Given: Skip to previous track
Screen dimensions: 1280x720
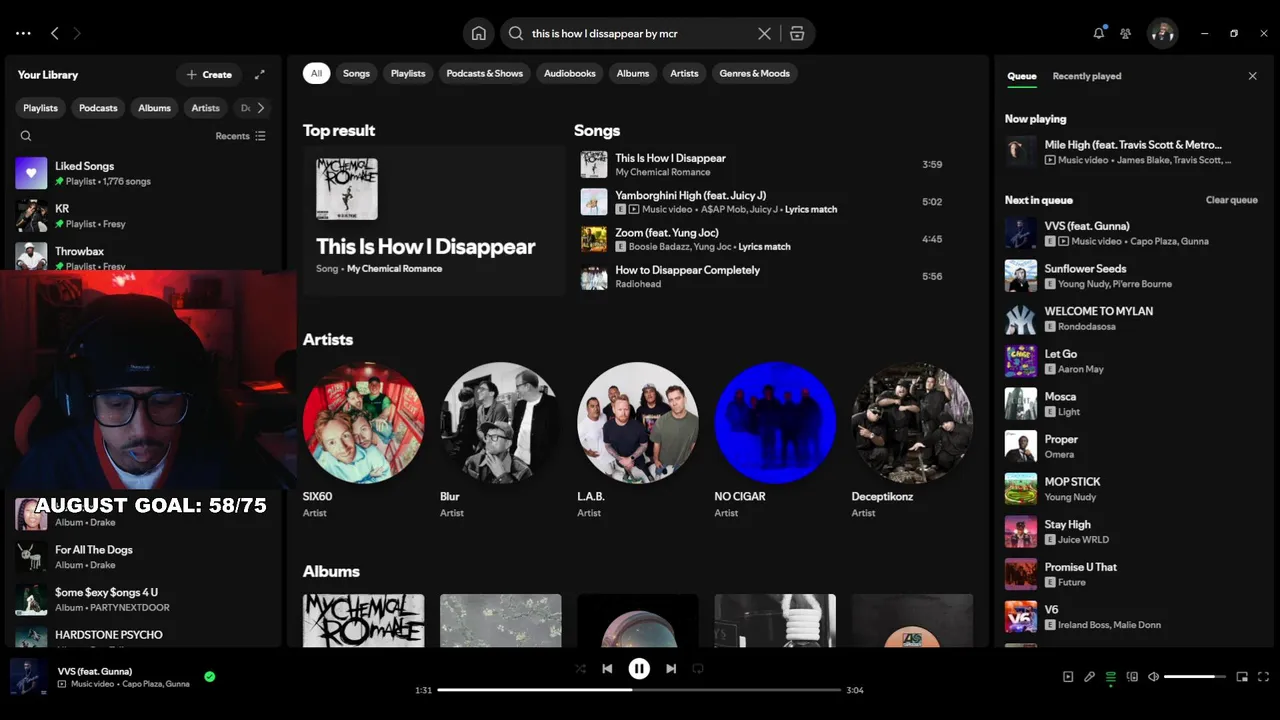Looking at the screenshot, I should (607, 669).
